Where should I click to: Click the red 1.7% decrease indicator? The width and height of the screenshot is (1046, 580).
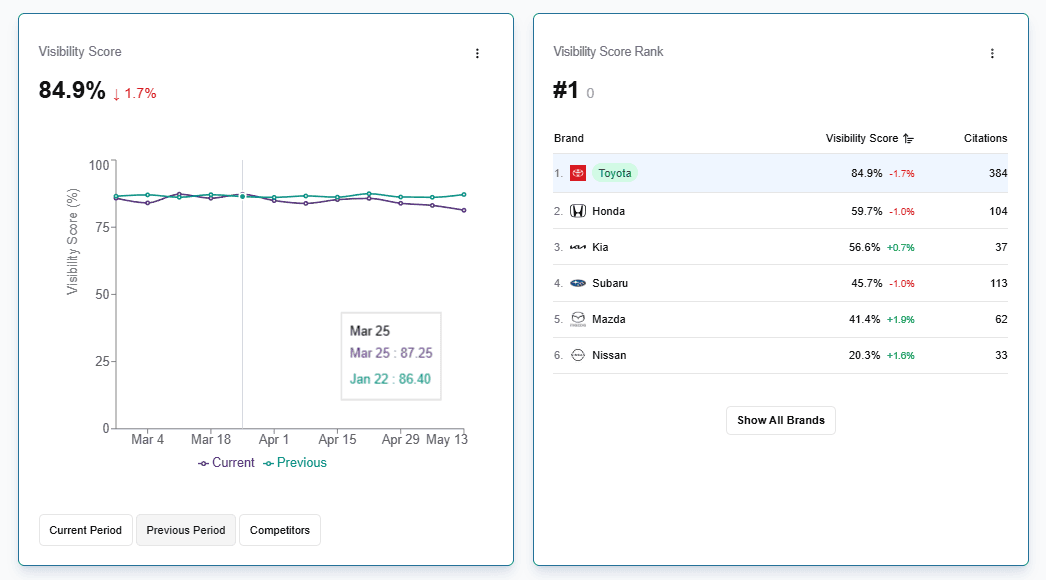(134, 93)
